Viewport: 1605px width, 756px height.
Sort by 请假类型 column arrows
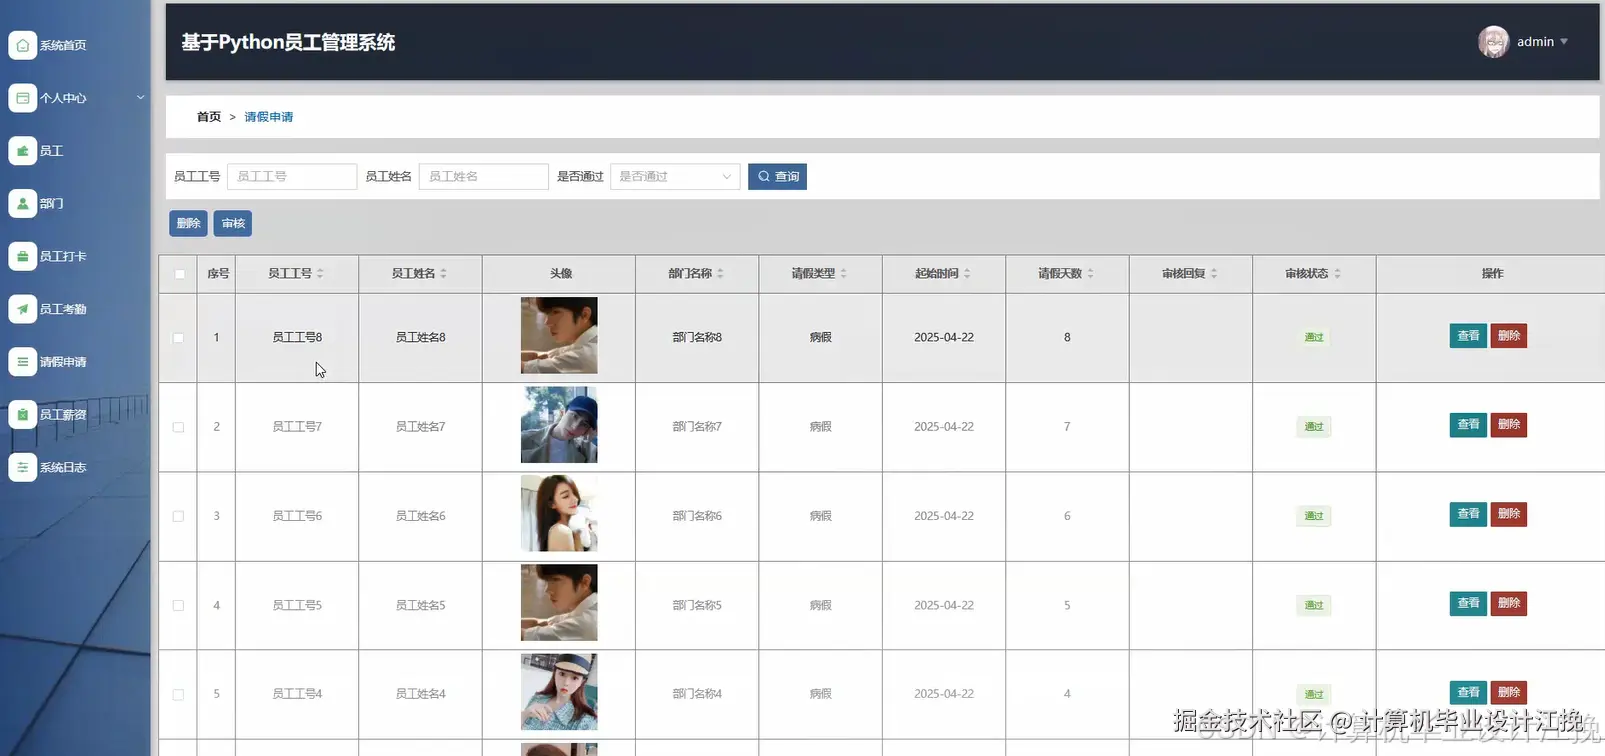click(x=843, y=273)
